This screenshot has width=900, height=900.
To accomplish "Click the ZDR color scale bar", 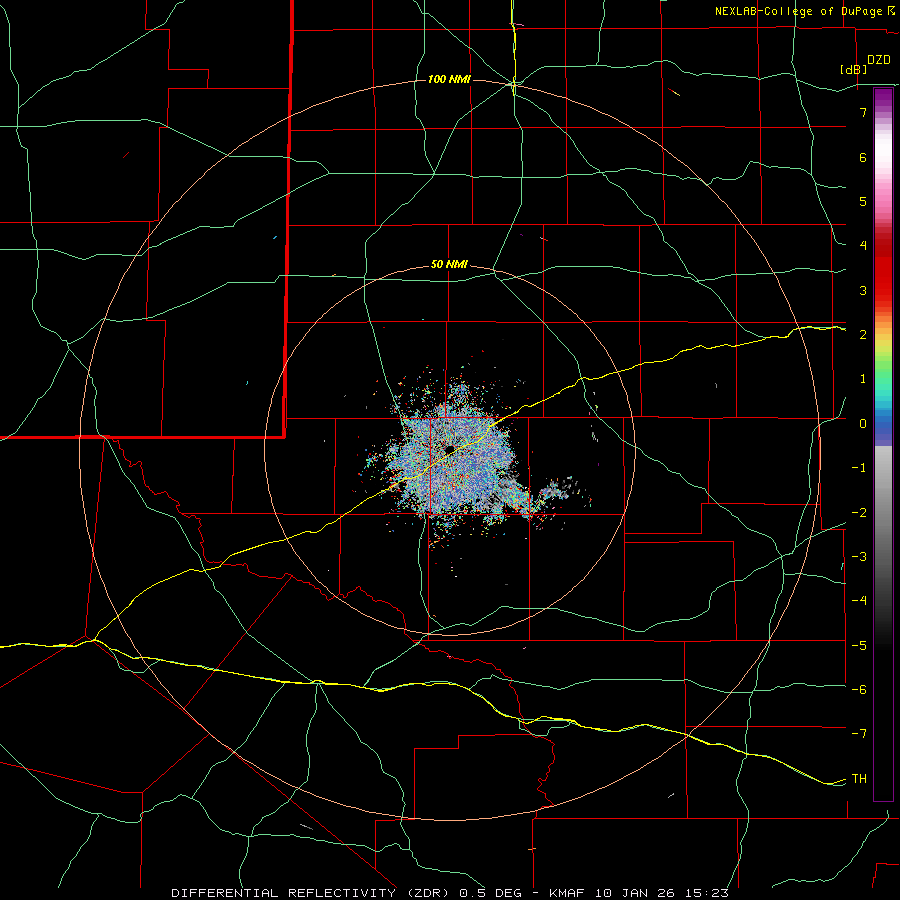I will click(x=883, y=444).
